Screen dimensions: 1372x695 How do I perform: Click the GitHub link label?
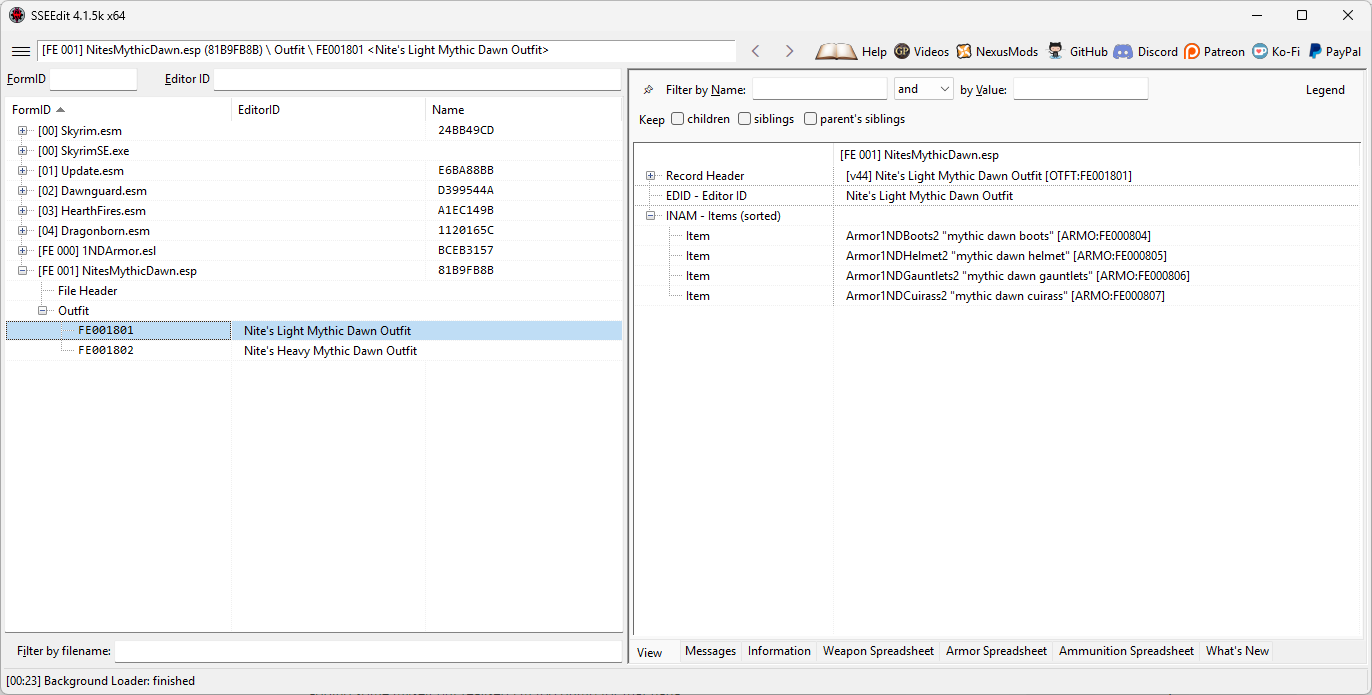[x=1088, y=52]
